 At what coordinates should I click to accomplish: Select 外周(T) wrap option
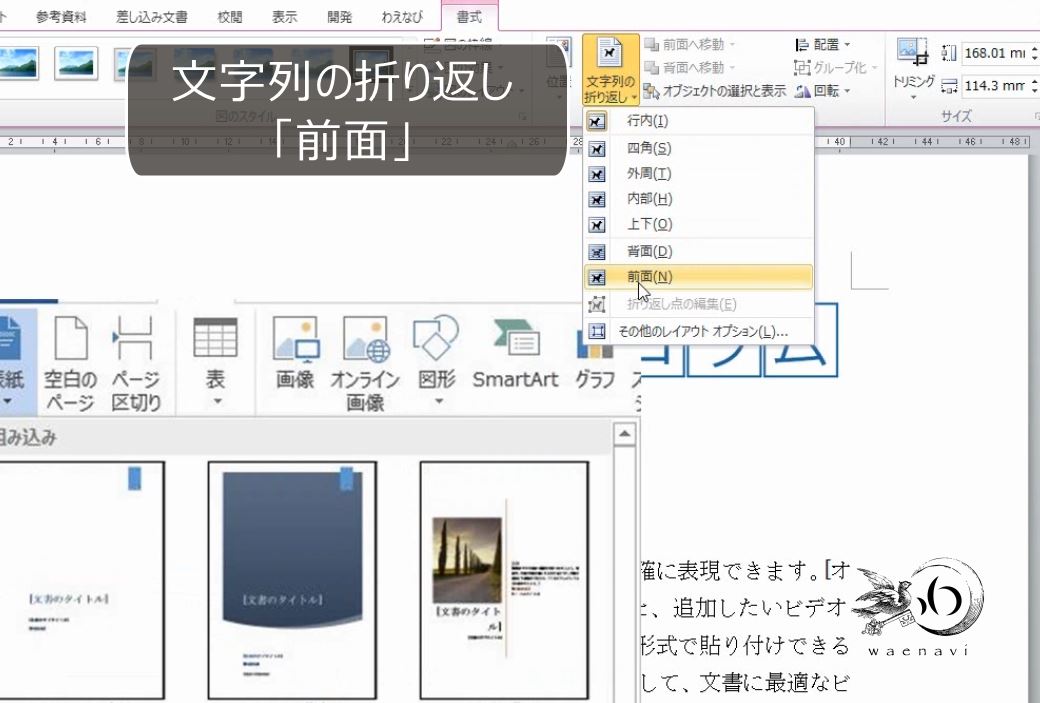[x=698, y=174]
